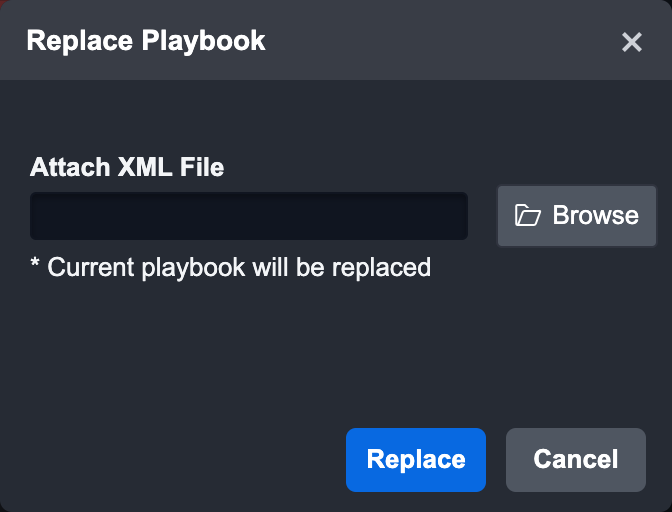The width and height of the screenshot is (672, 512).
Task: Click the Replace Playbook dialog title
Action: click(146, 41)
